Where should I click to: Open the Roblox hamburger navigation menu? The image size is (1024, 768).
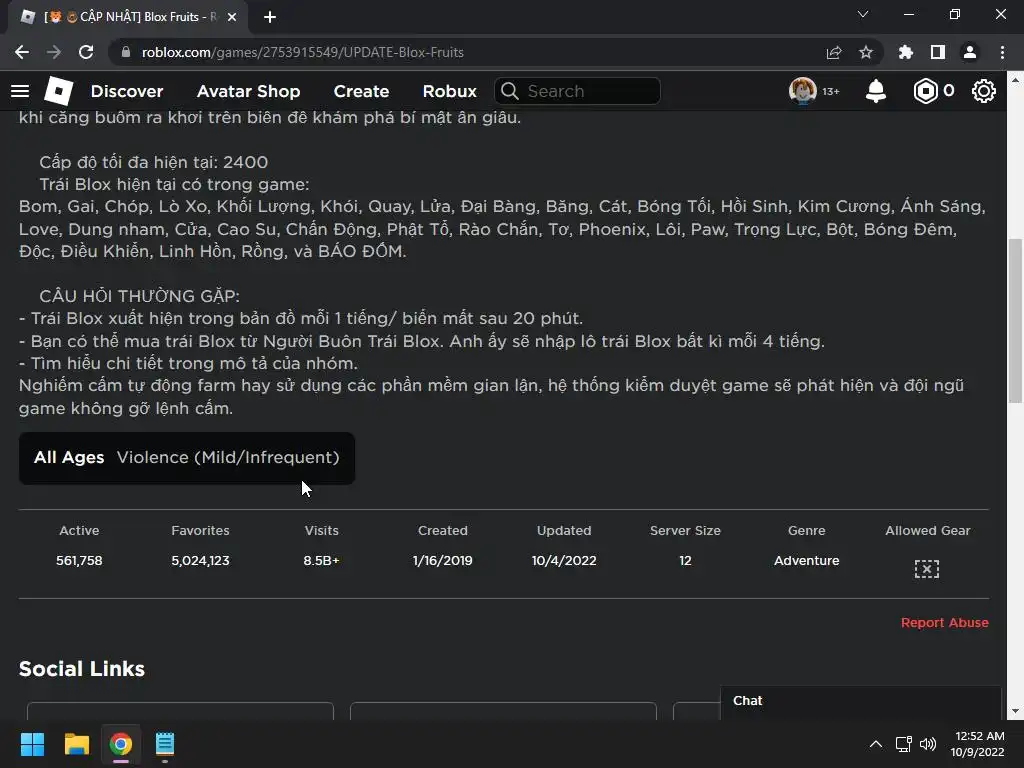tap(20, 91)
